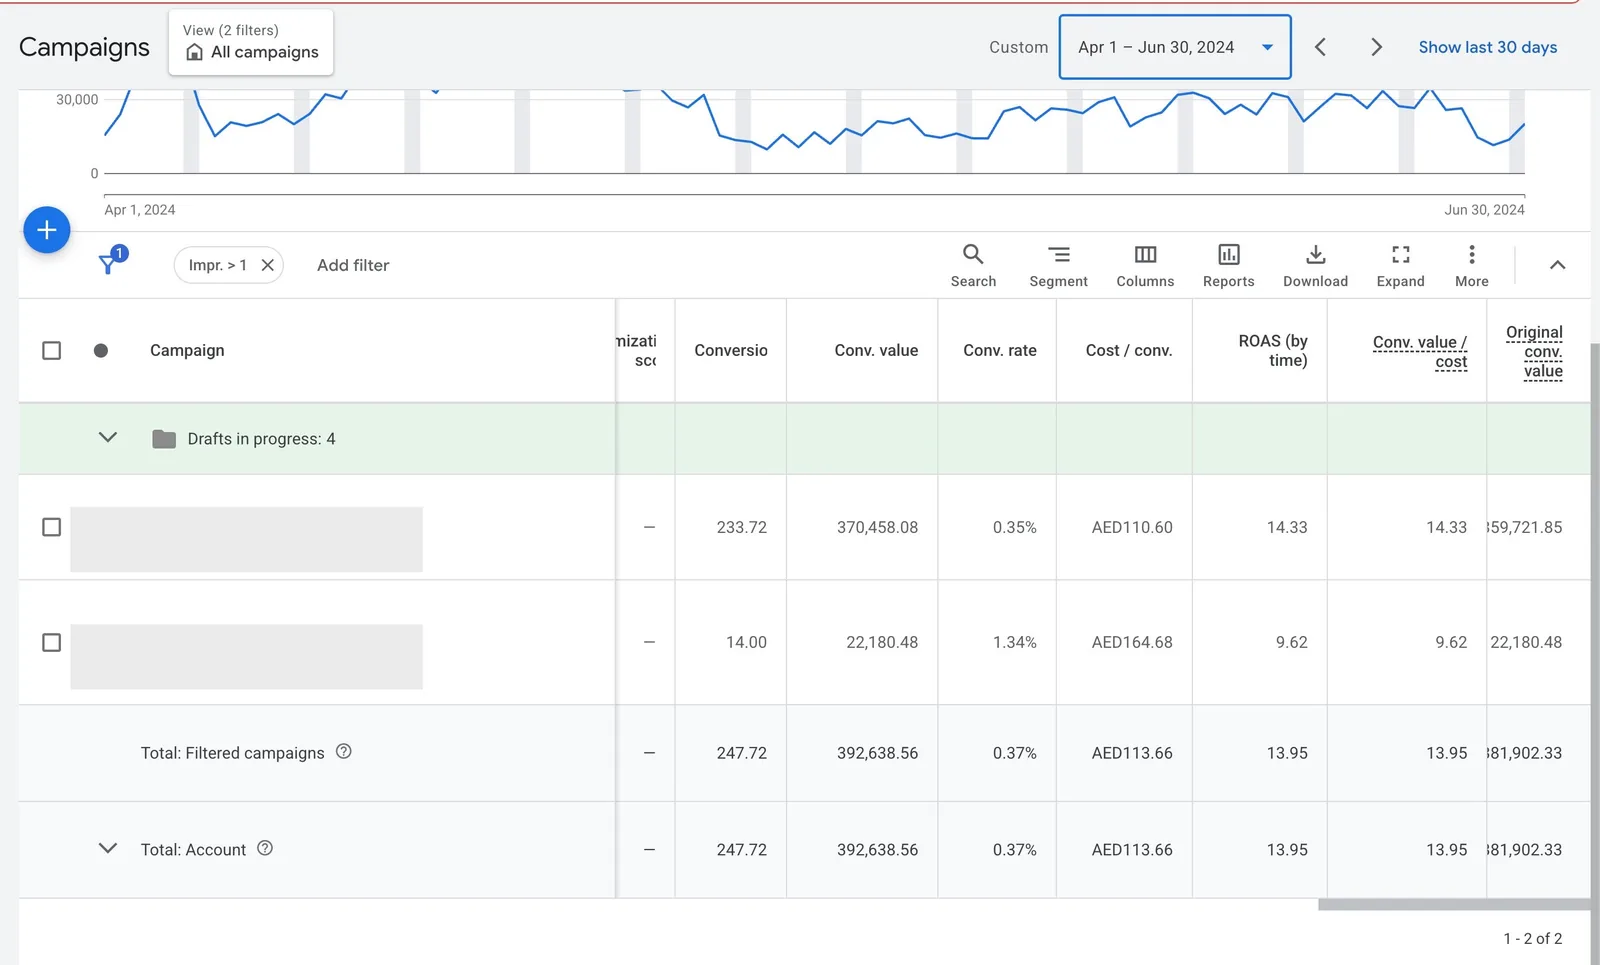Open the filter funnel icon
This screenshot has width=1600, height=965.
109,263
